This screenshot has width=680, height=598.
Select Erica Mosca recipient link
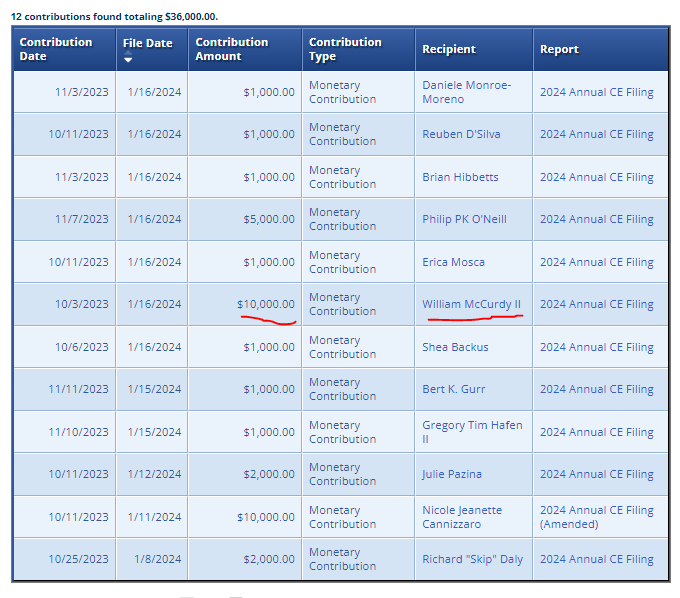click(453, 262)
